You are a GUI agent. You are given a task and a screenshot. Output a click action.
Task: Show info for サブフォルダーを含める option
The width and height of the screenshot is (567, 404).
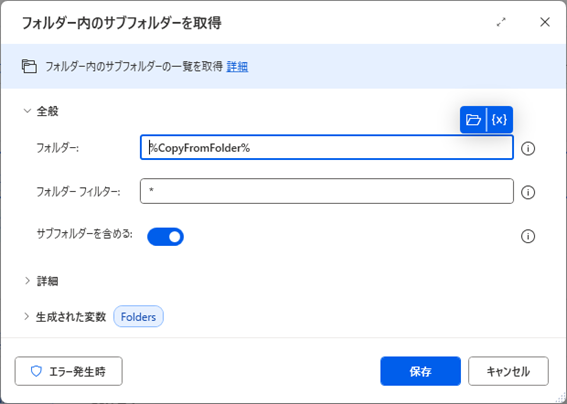528,236
